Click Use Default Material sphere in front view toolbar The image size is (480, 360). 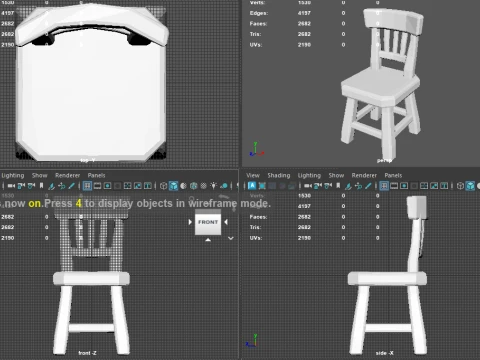click(x=183, y=186)
